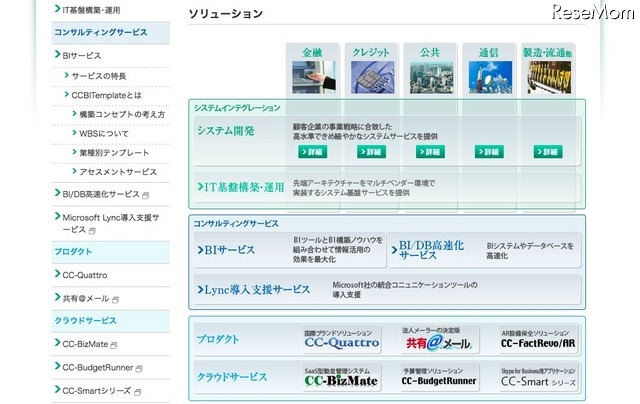Viewport: 640px width, 404px height.
Task: Click the CC-FactRevo/AR product logo
Action: 538,339
